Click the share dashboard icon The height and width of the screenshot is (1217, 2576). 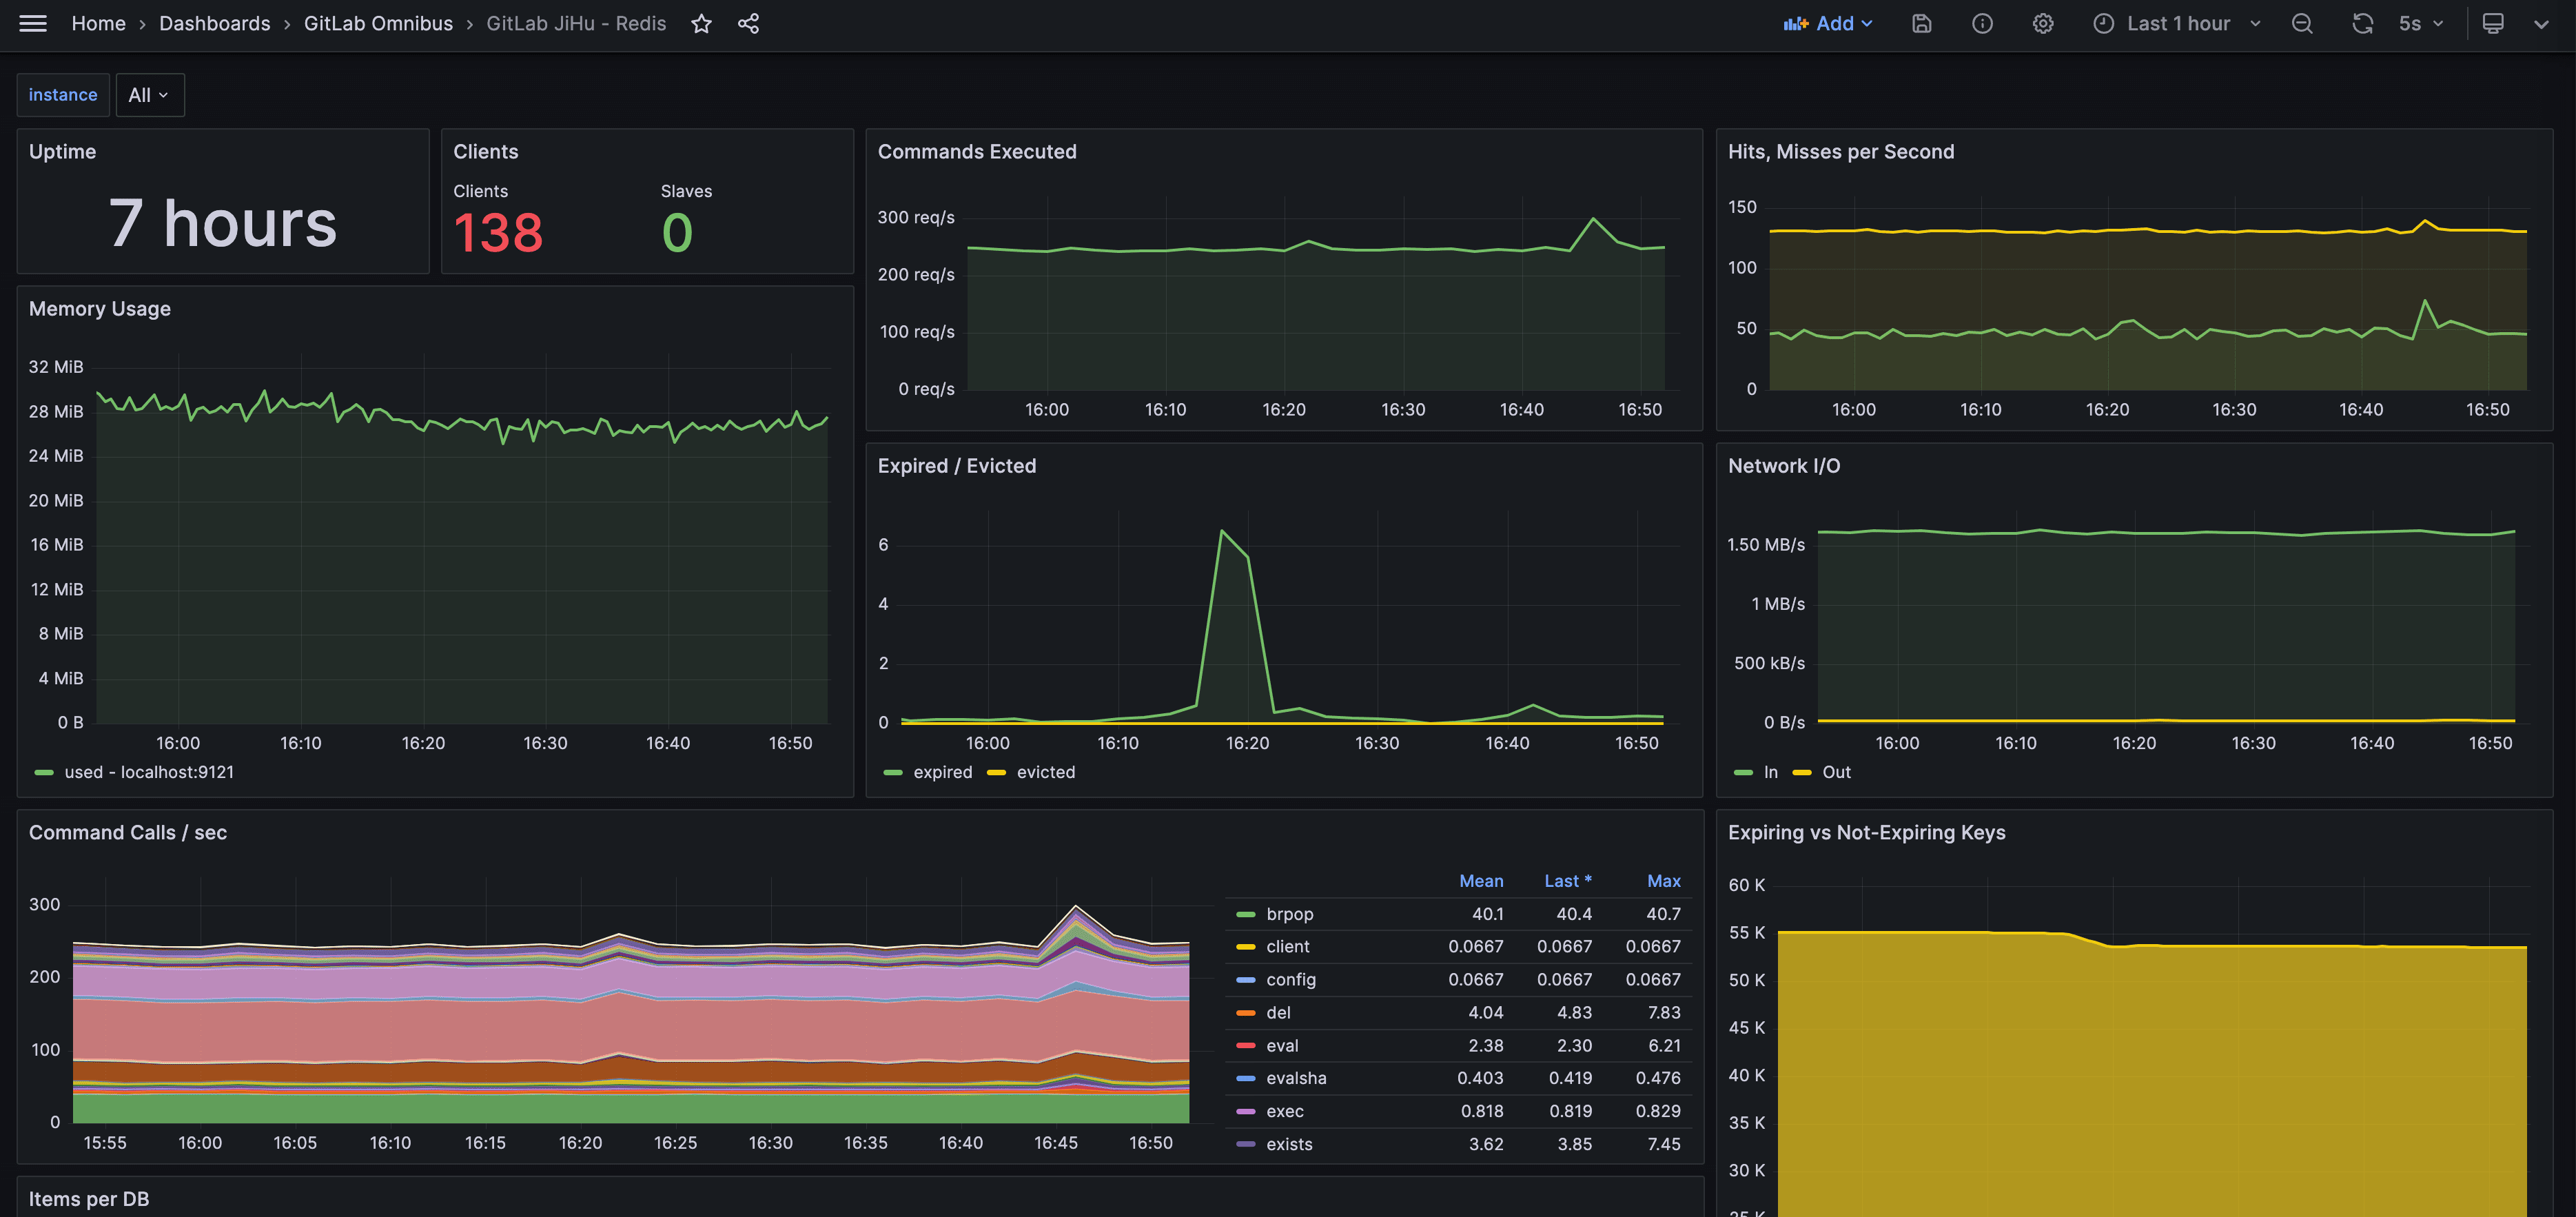coord(748,23)
